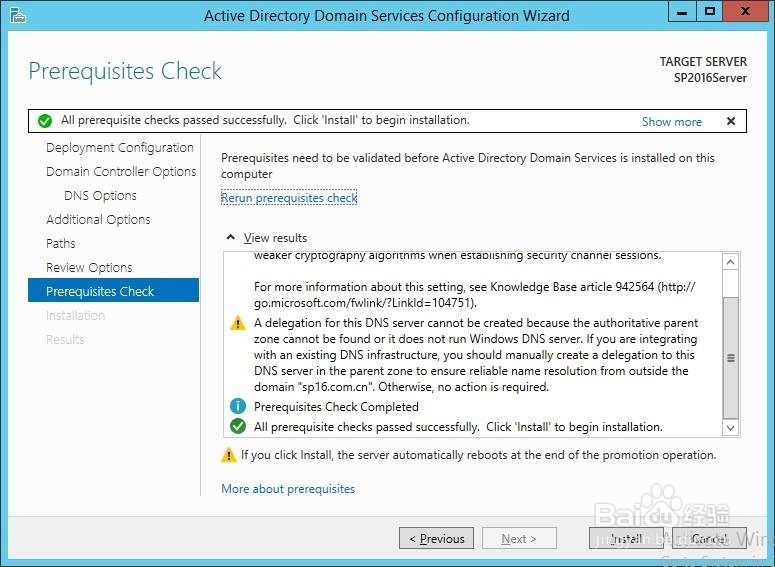Maximize the wizard window
The height and width of the screenshot is (567, 775).
(710, 11)
